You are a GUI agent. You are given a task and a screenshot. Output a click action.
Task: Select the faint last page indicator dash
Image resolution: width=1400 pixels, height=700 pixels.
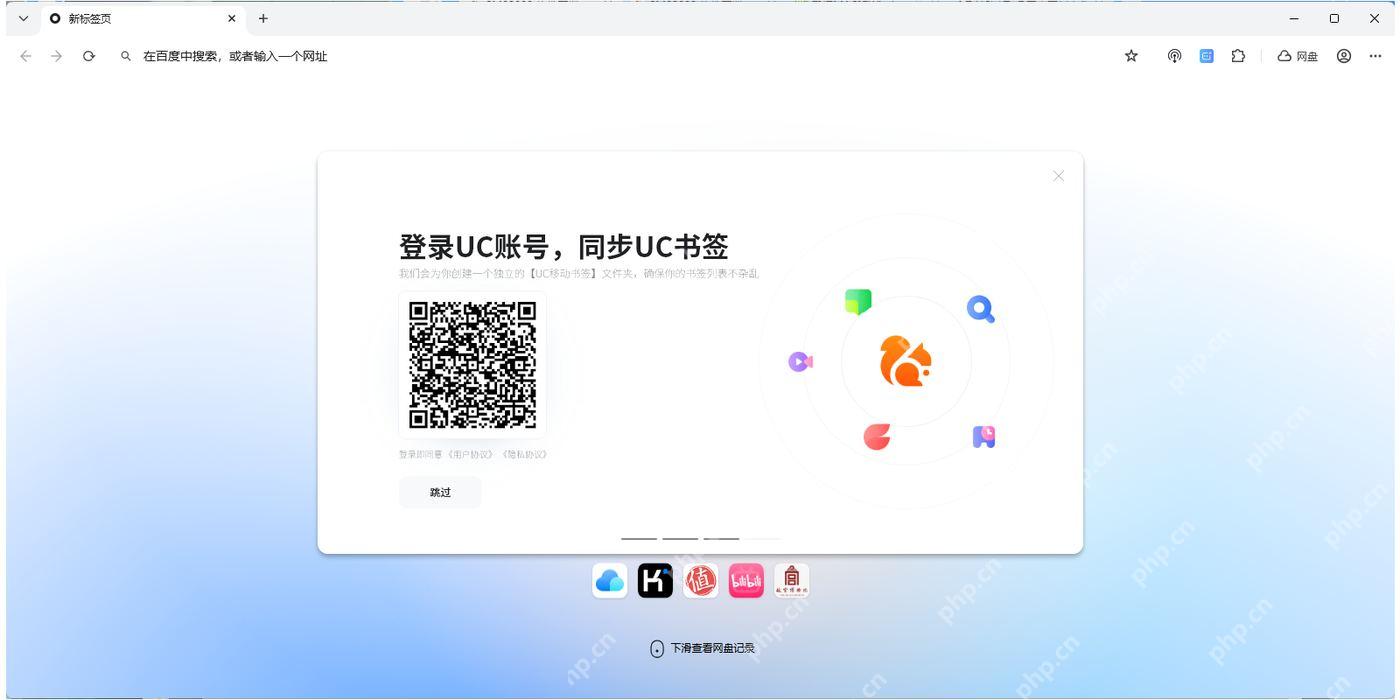[x=762, y=538]
